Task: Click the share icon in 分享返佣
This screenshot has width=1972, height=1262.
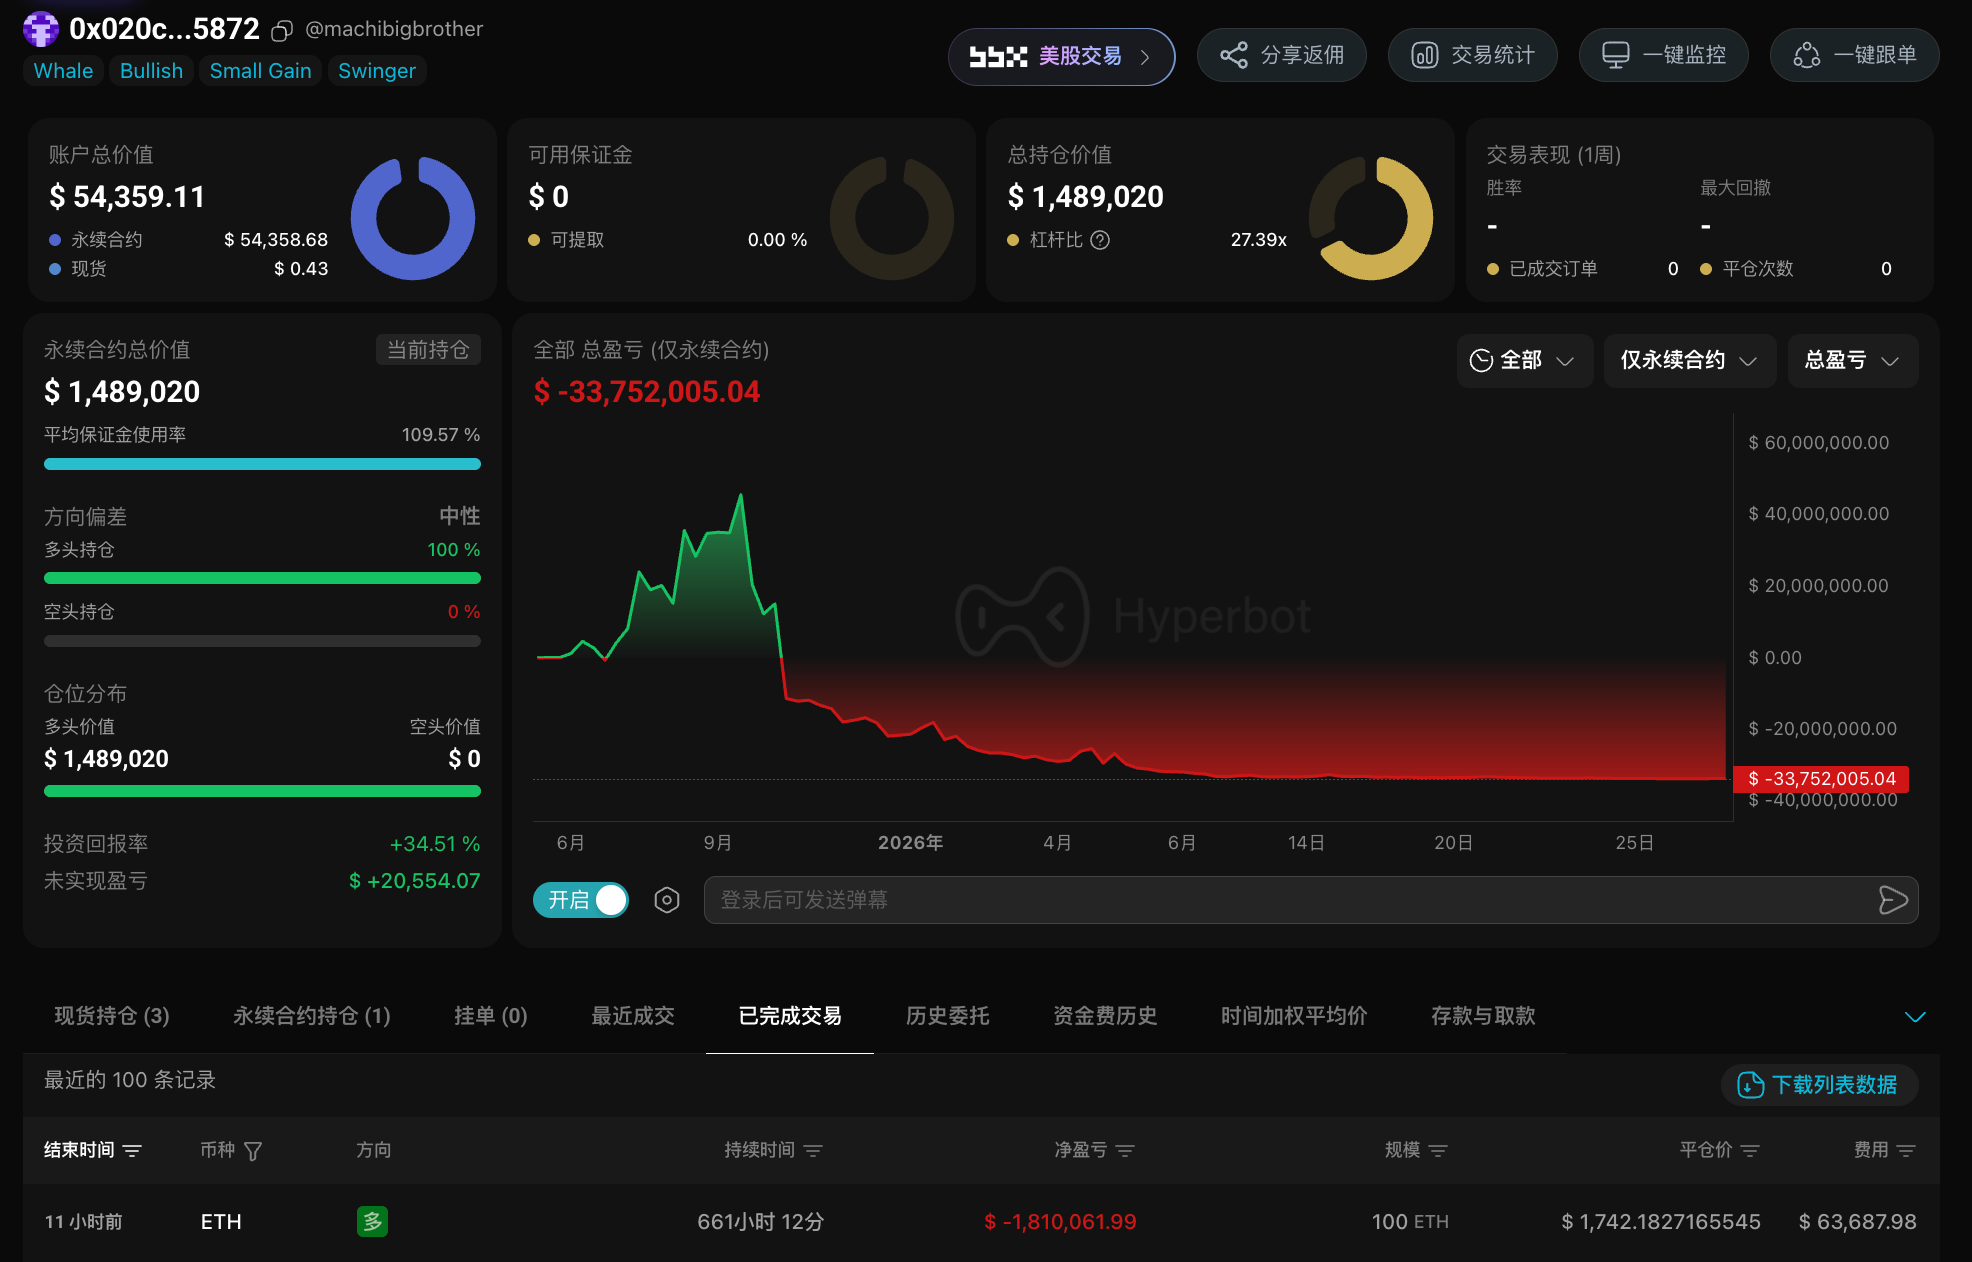Action: coord(1234,55)
